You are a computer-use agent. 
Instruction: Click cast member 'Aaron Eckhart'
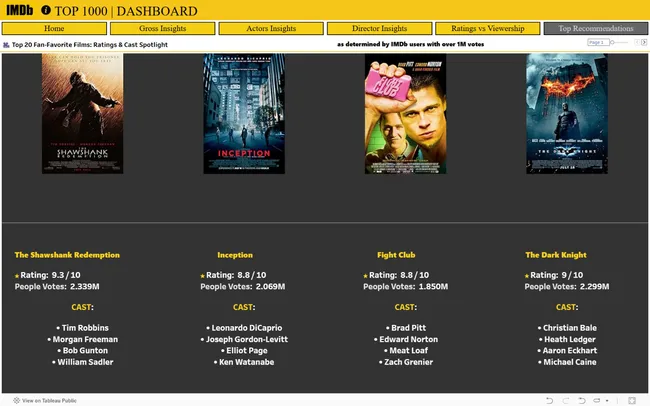570,350
